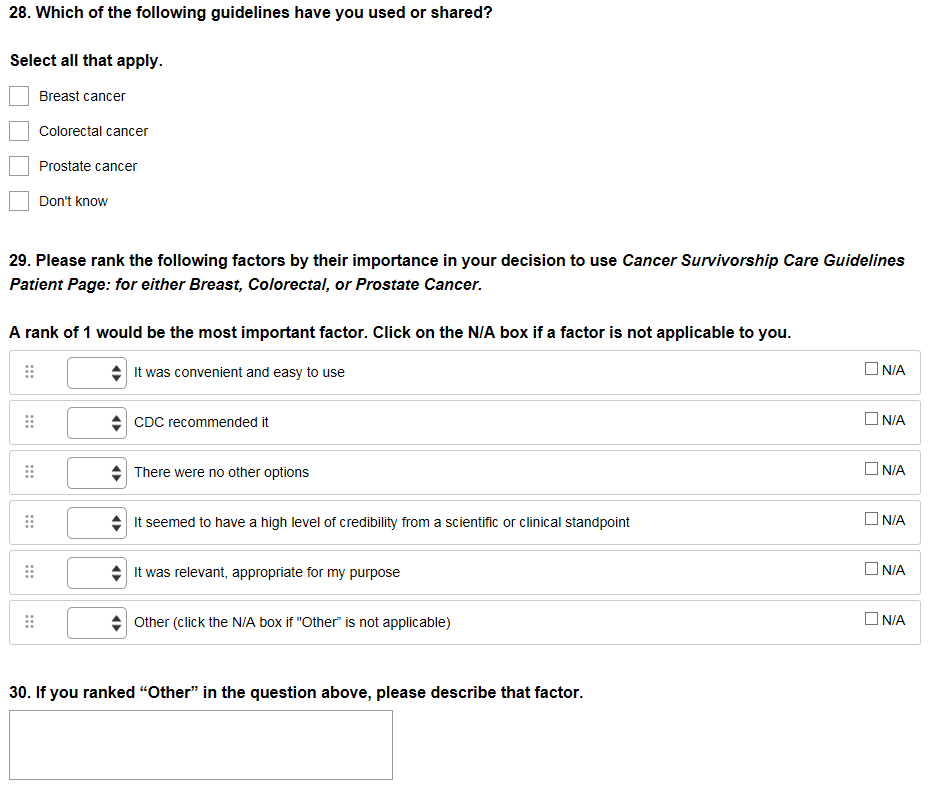Click drag handle for "CDC recommended it" row

(30, 422)
